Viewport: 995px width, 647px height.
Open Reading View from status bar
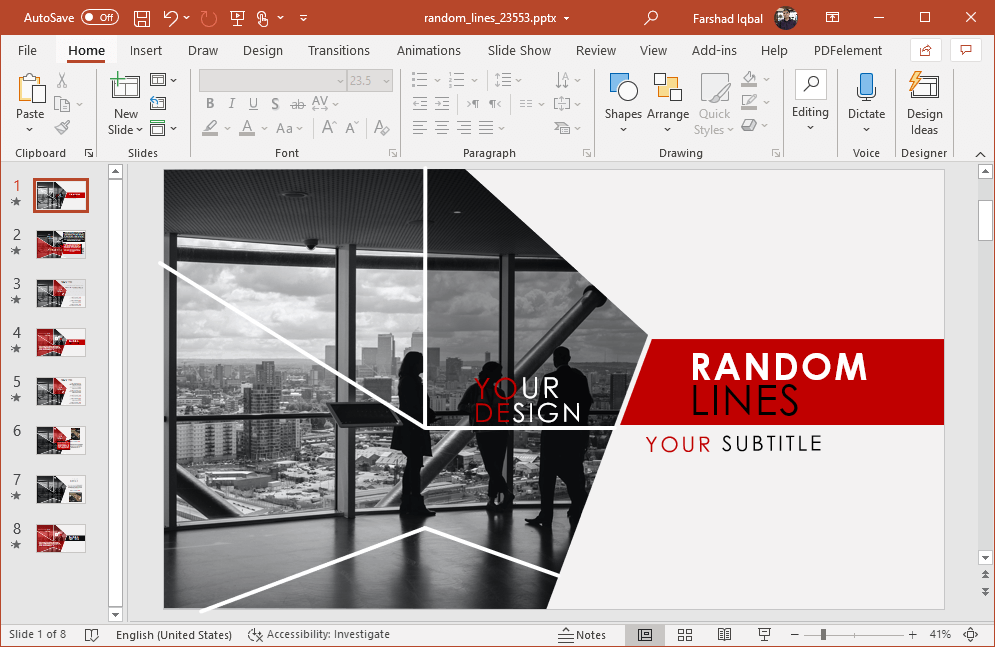pos(724,635)
